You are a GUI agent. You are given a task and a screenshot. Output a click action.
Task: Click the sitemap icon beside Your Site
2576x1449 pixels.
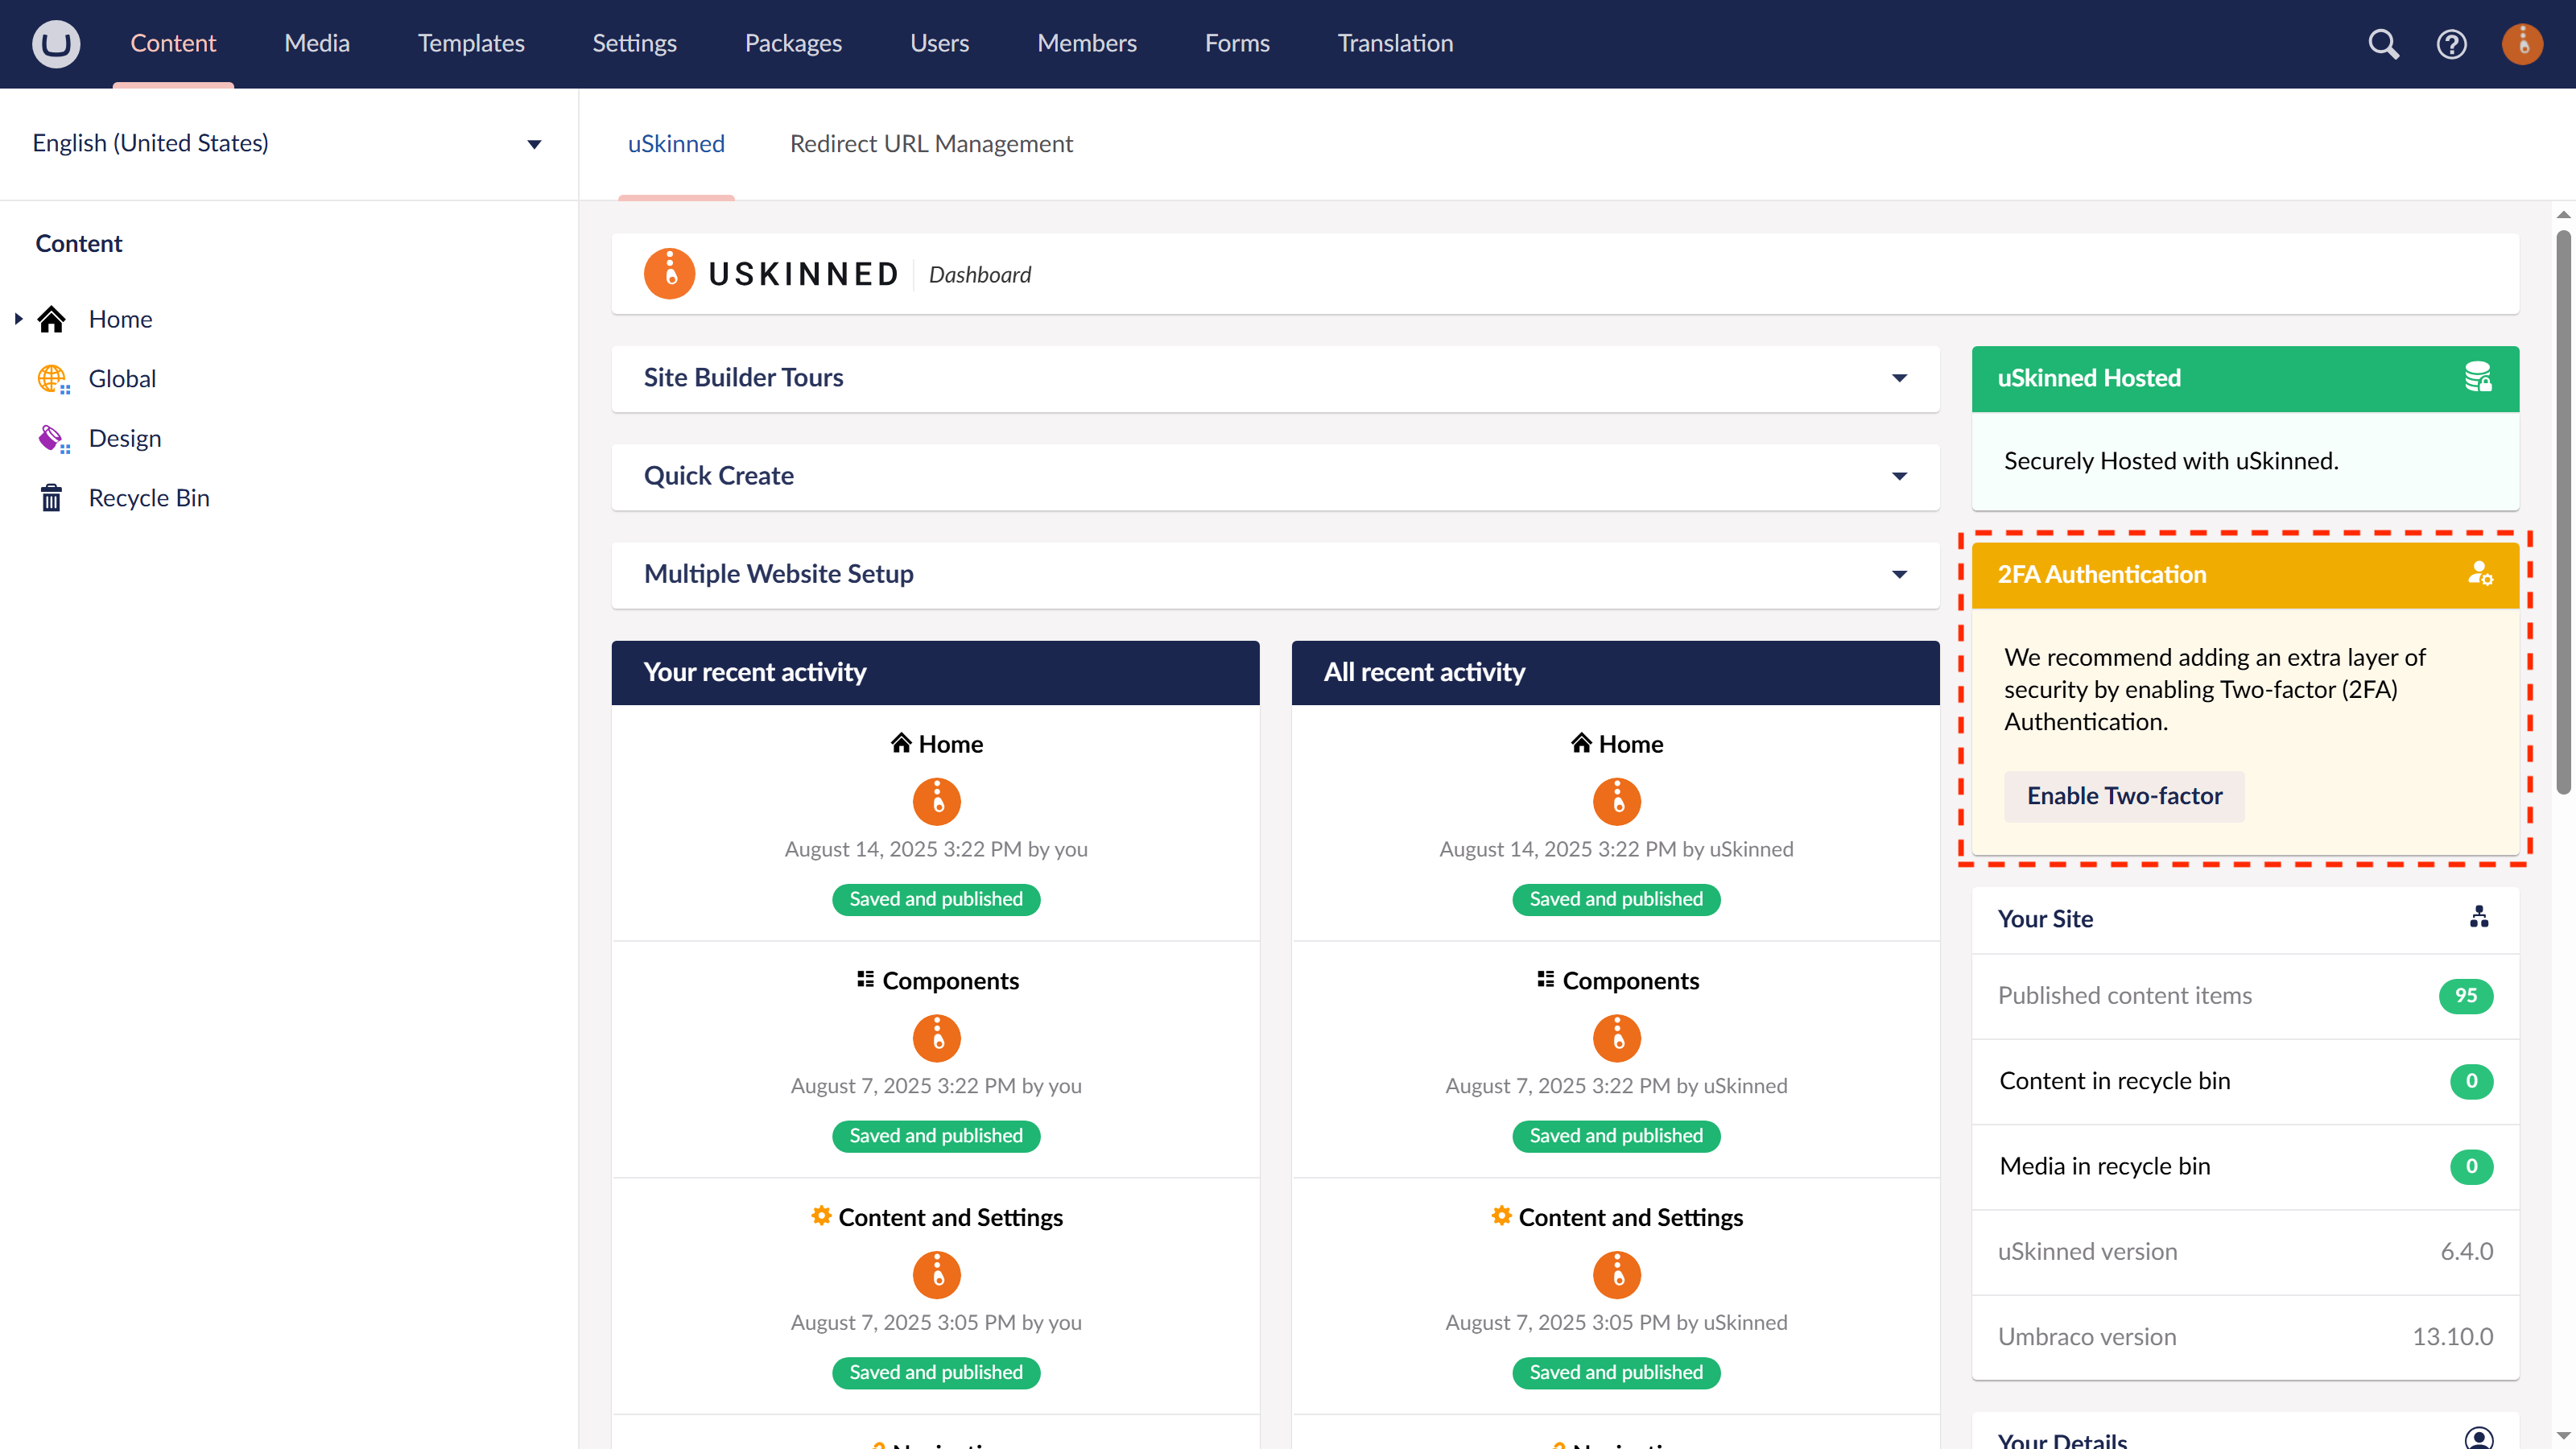[2480, 917]
